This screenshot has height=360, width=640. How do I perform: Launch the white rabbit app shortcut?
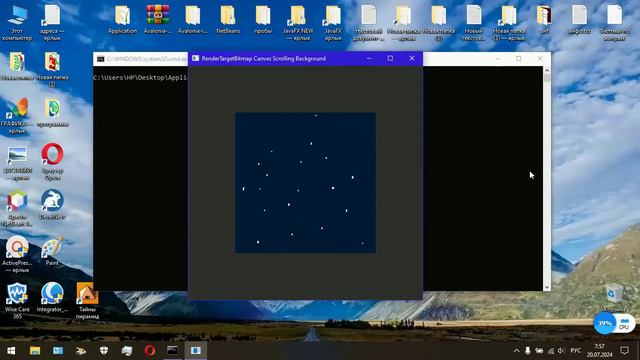pyautogui.click(x=52, y=205)
